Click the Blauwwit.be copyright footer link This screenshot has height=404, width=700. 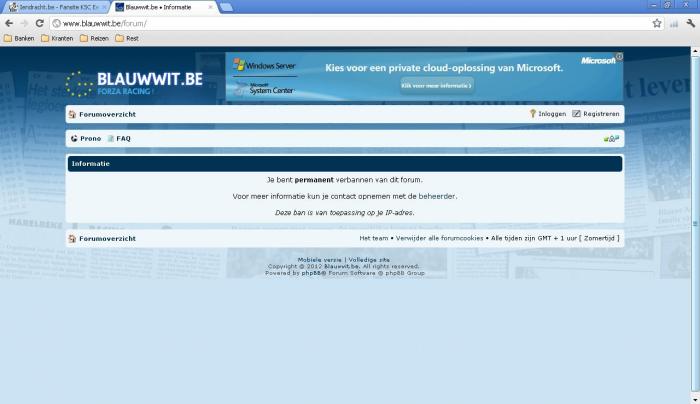[342, 266]
